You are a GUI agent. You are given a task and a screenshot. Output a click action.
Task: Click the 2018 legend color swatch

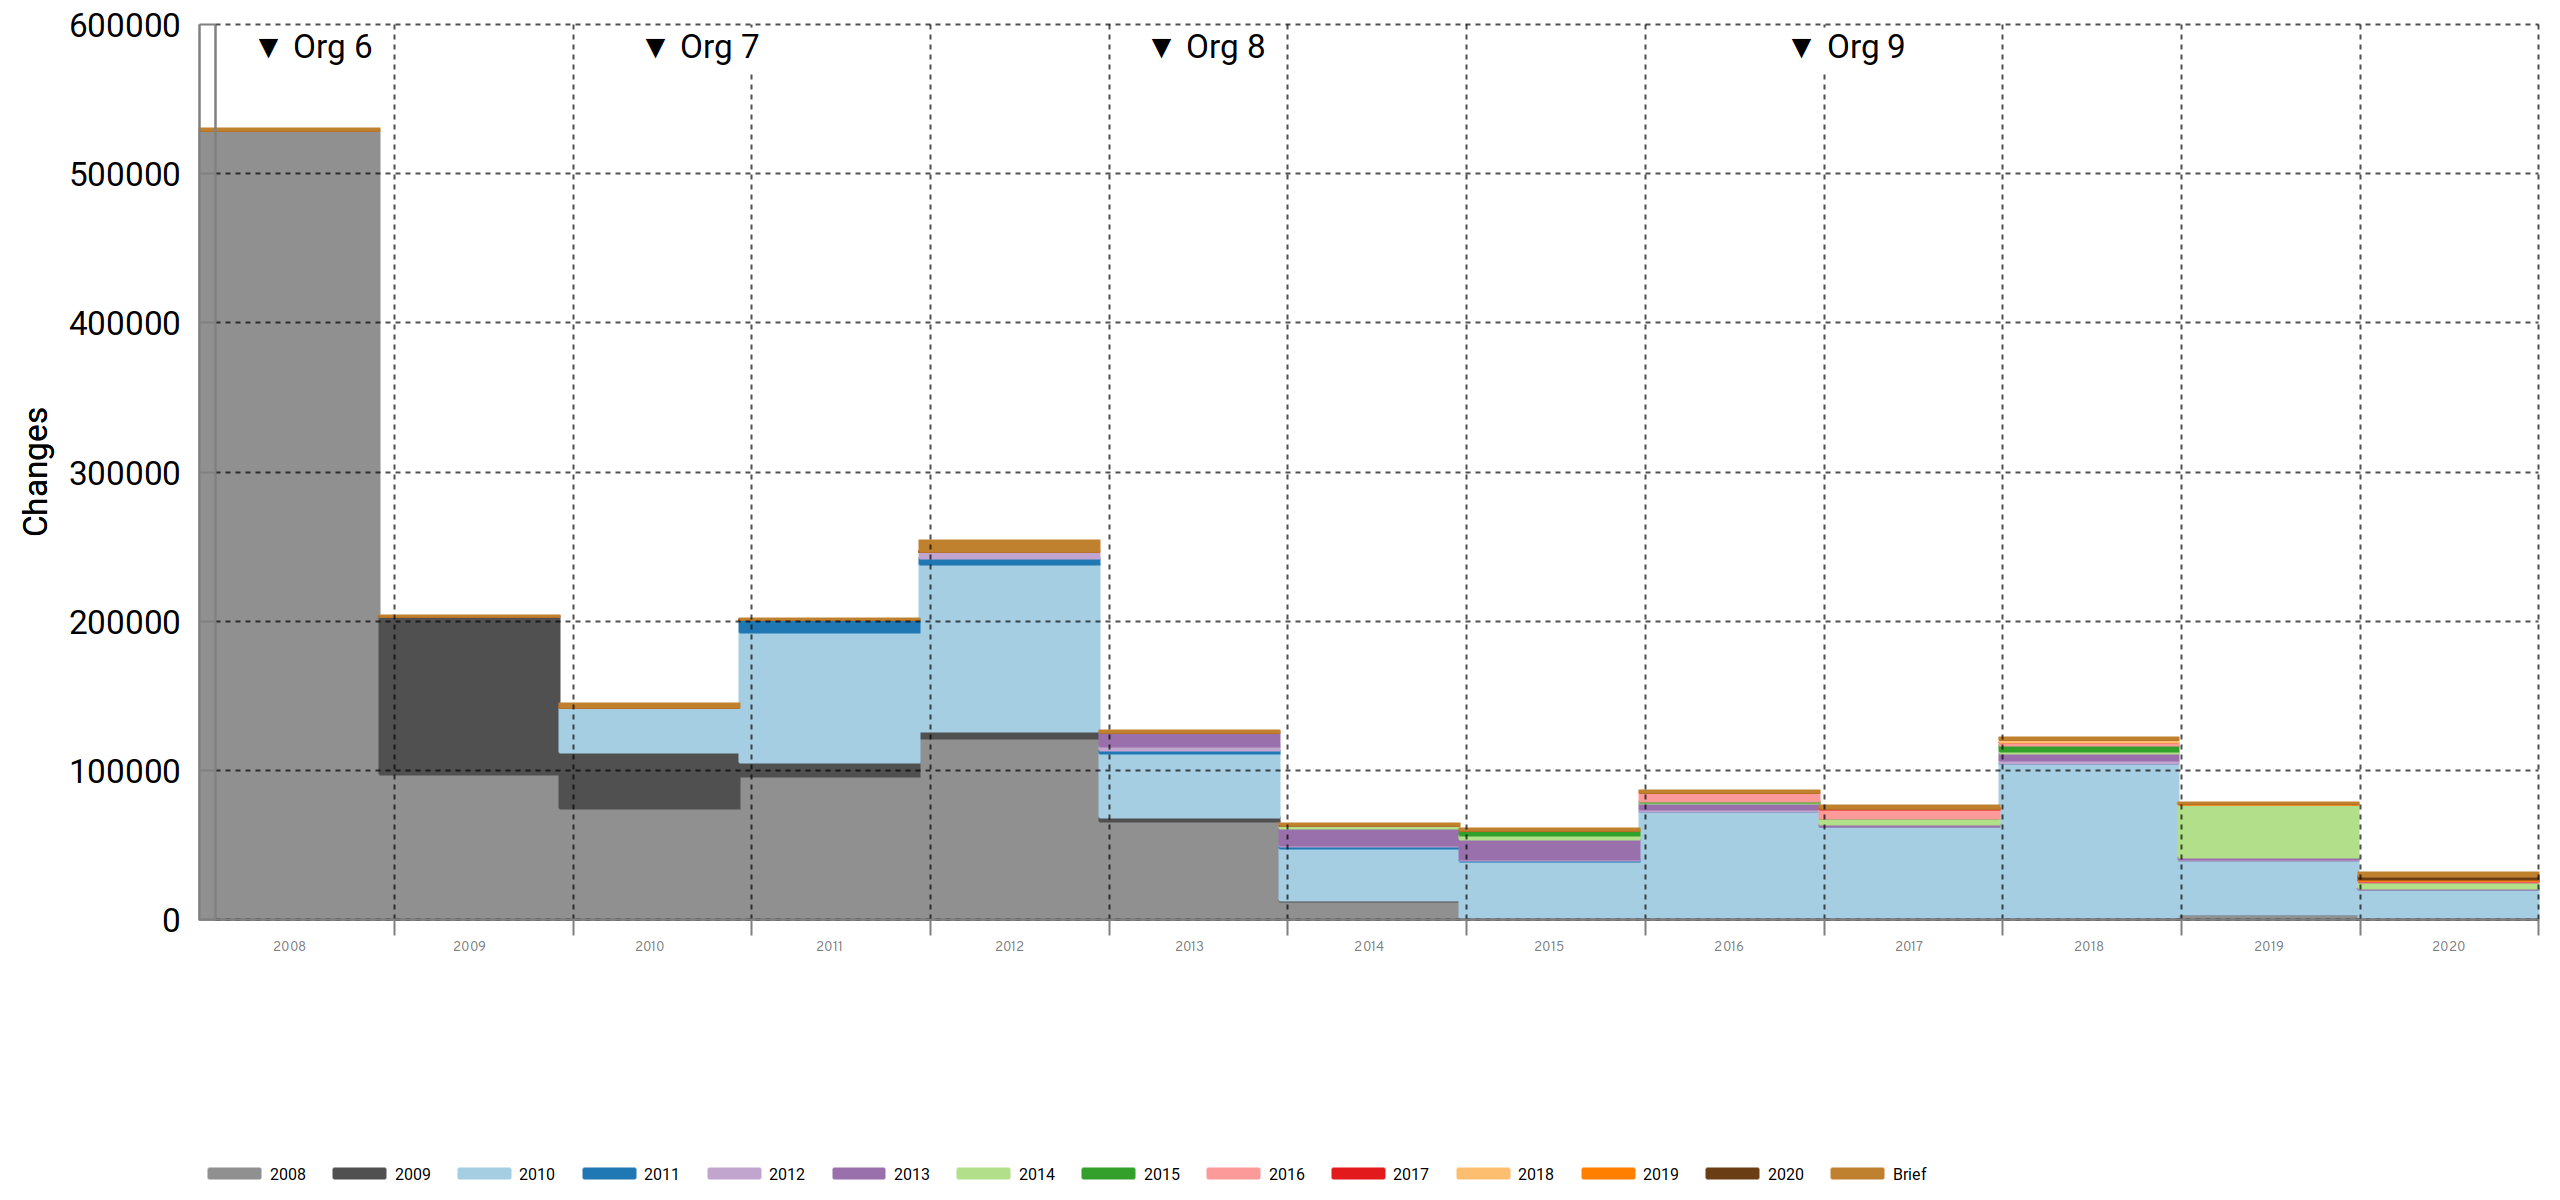1483,1173
